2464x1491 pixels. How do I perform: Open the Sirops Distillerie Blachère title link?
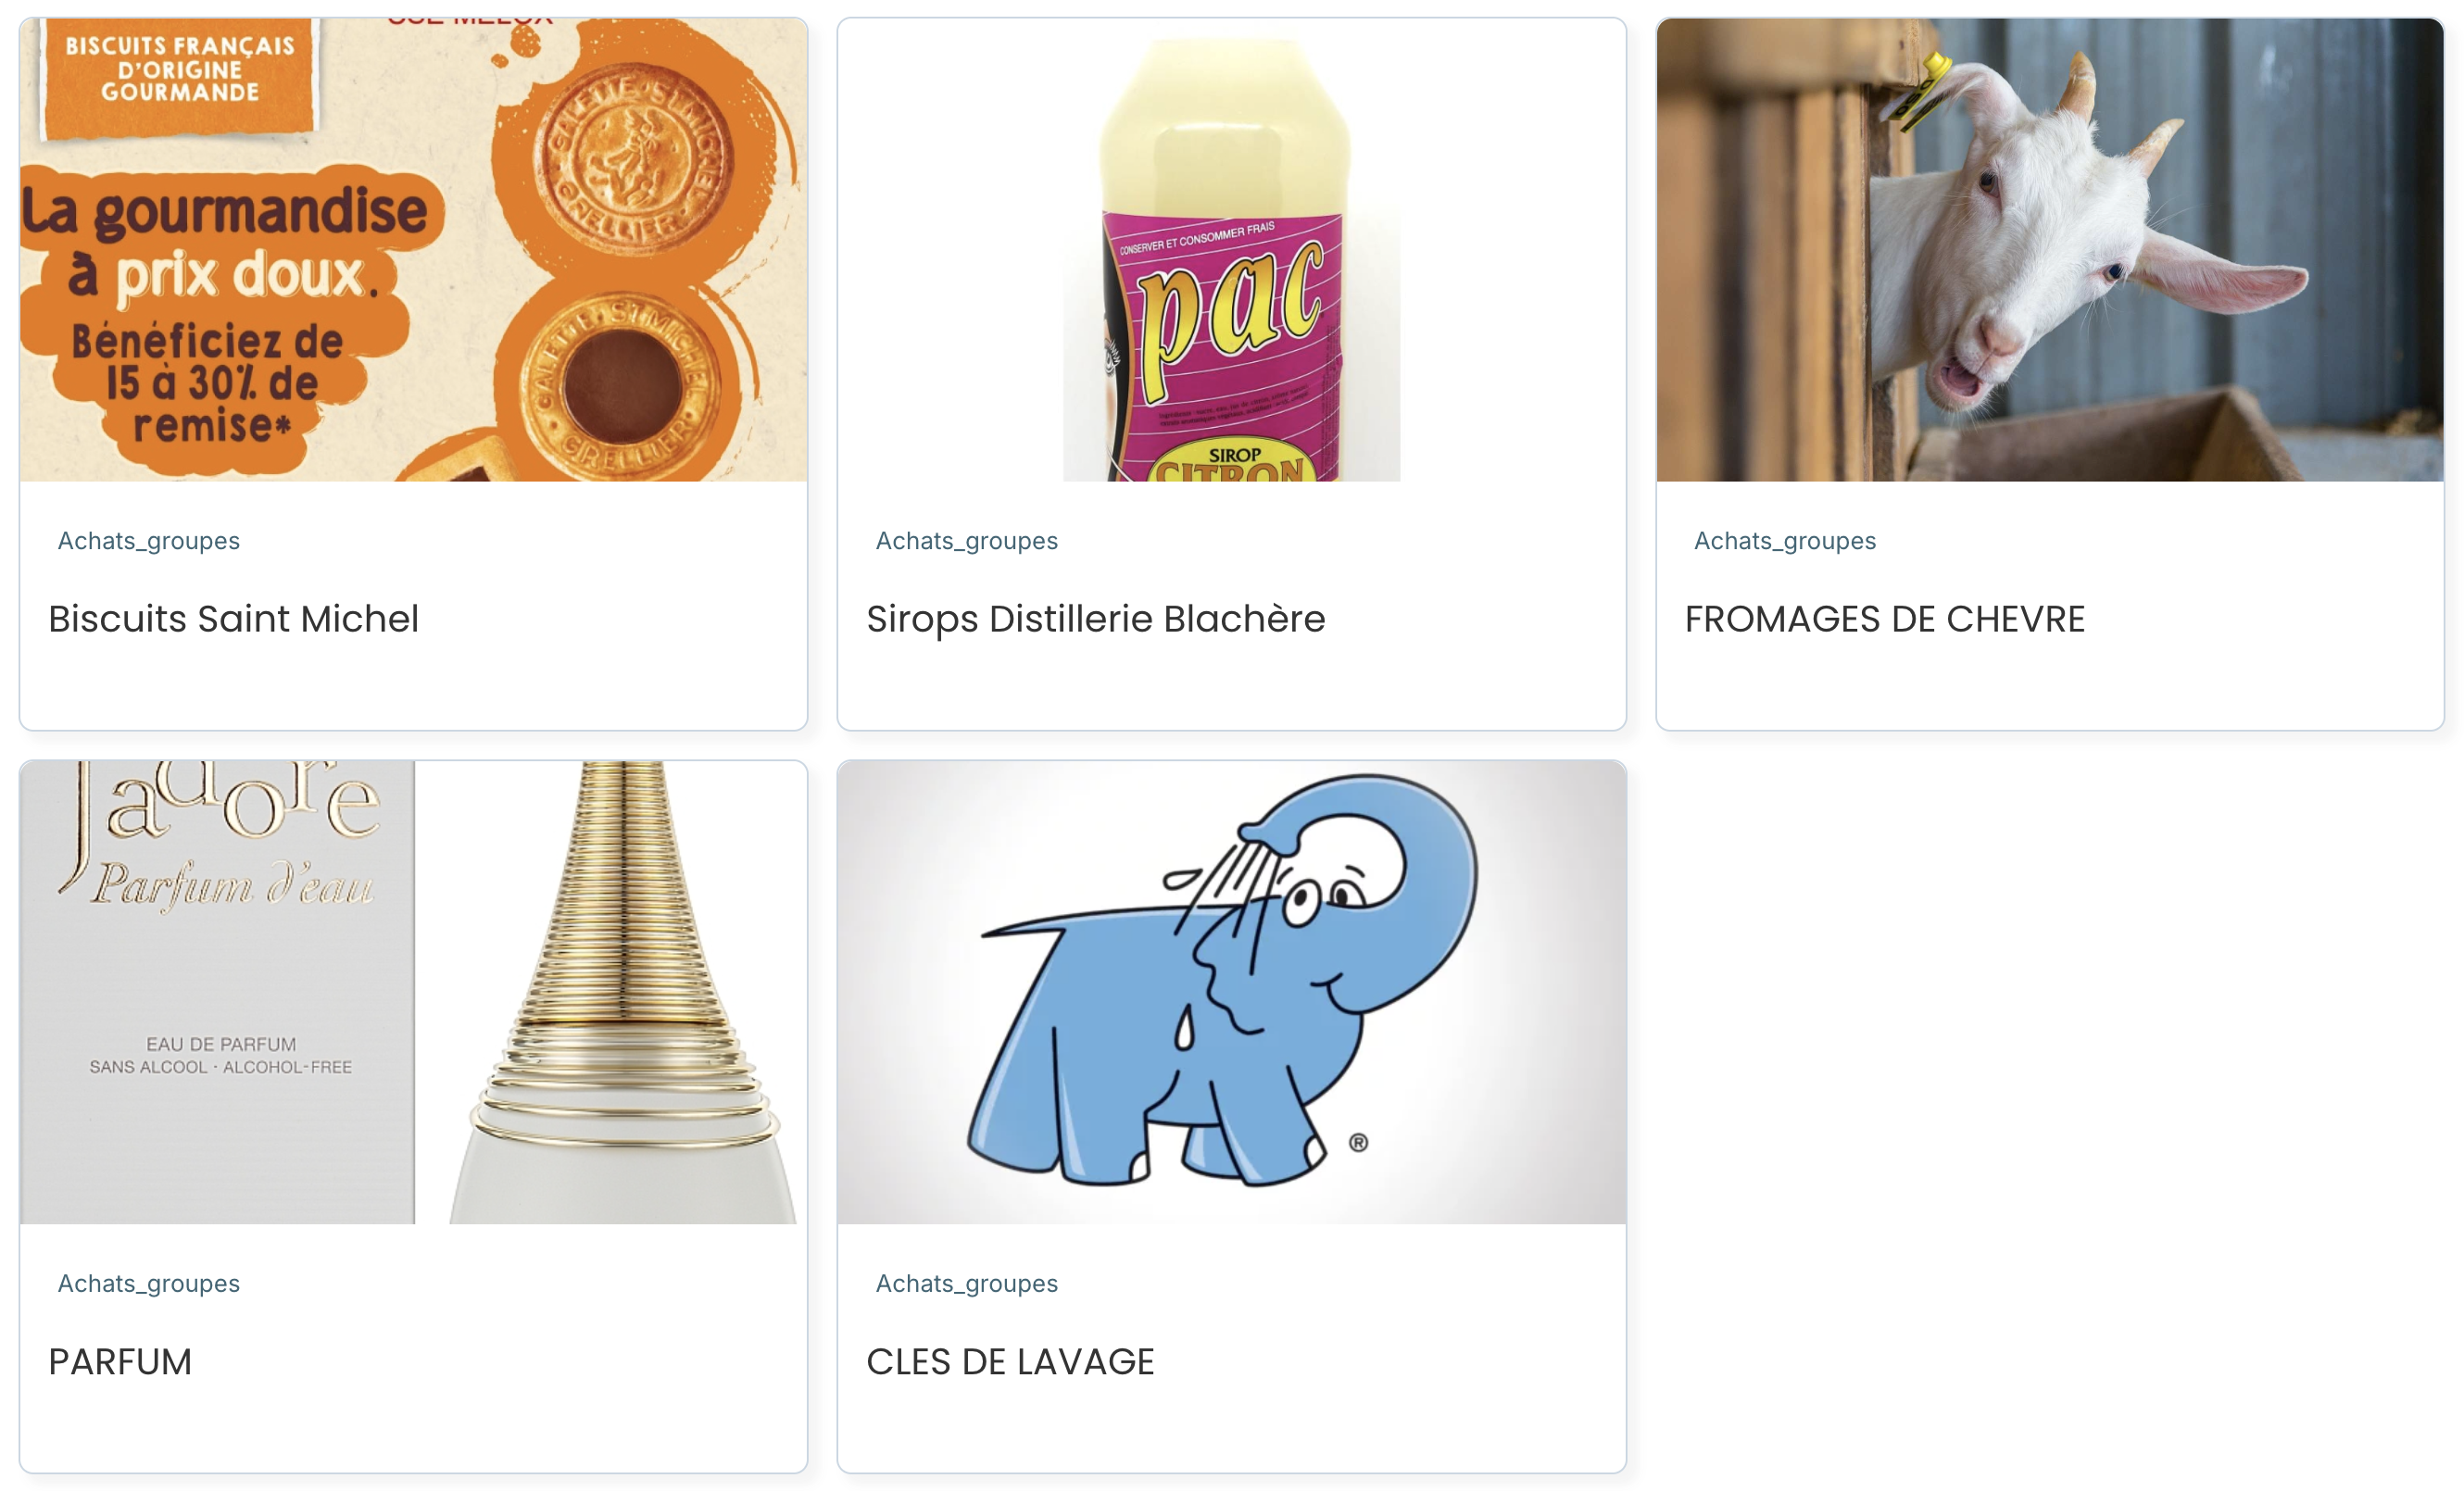1095,619
